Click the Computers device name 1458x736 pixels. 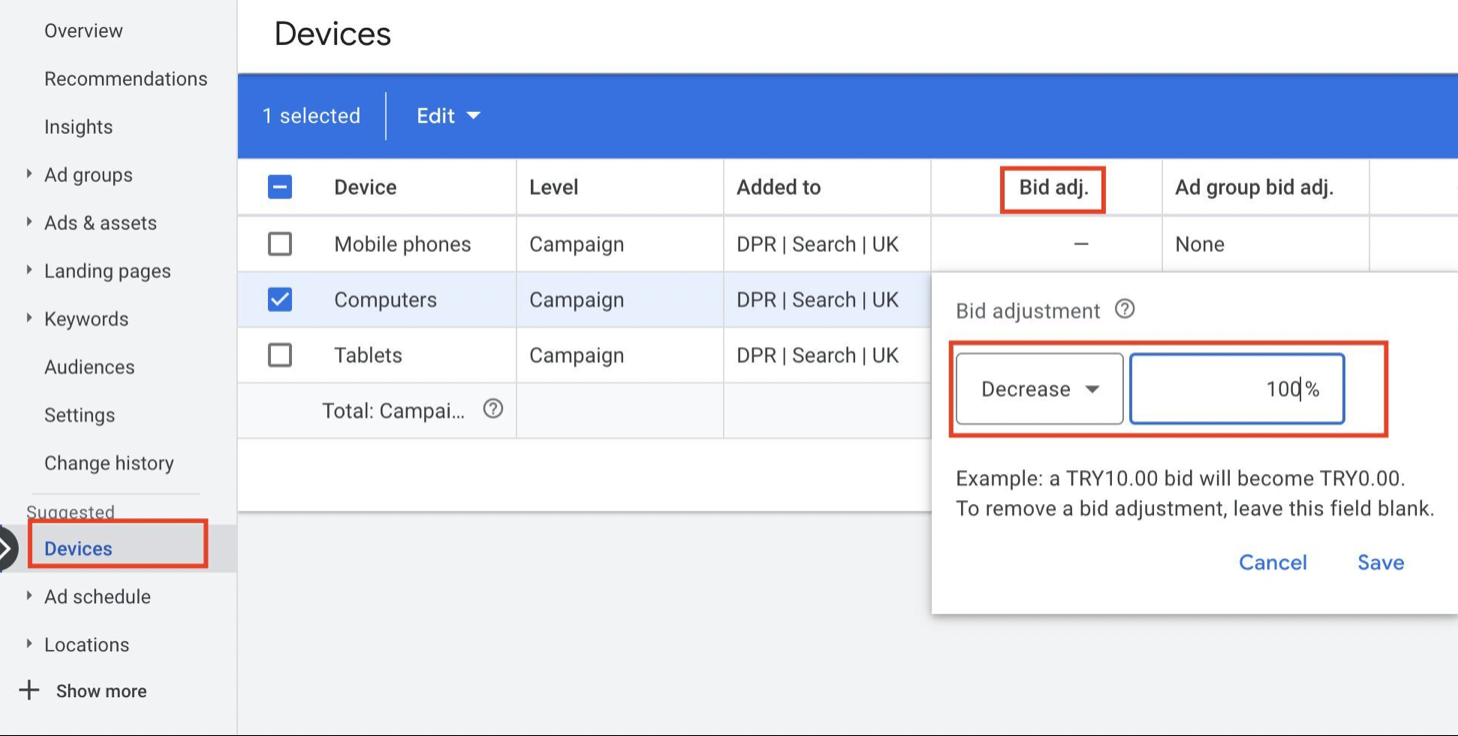pos(385,300)
